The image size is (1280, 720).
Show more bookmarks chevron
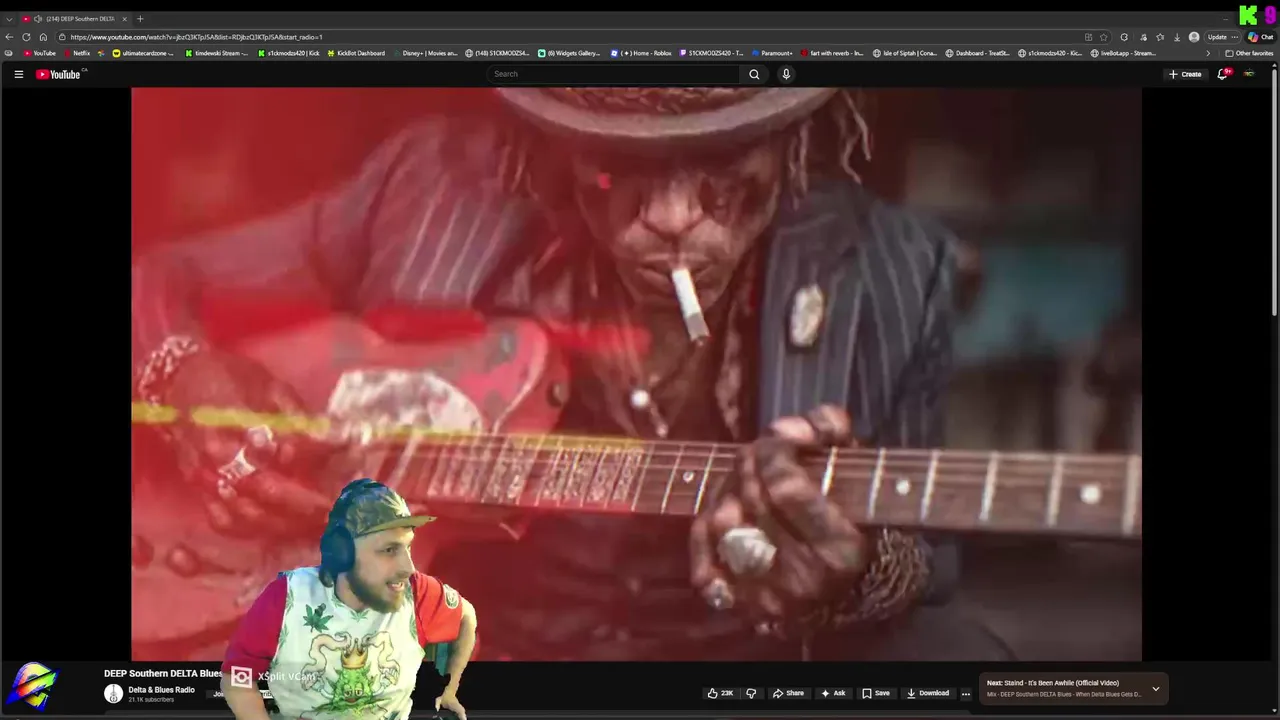(x=1208, y=53)
